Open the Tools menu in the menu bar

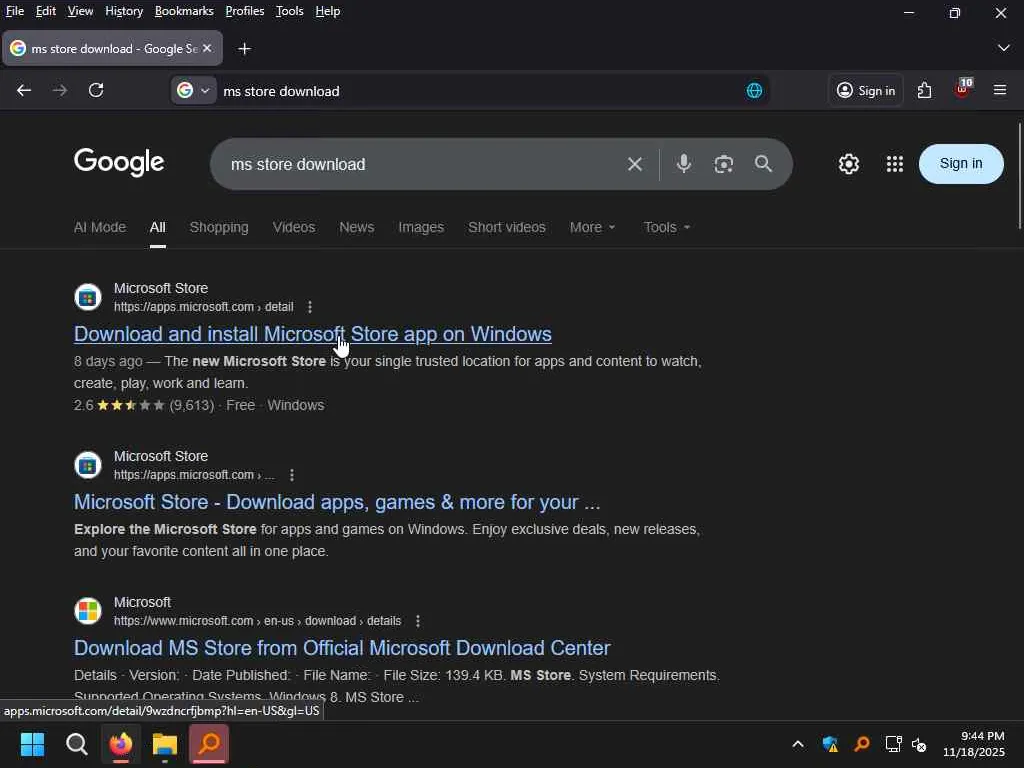[x=289, y=11]
